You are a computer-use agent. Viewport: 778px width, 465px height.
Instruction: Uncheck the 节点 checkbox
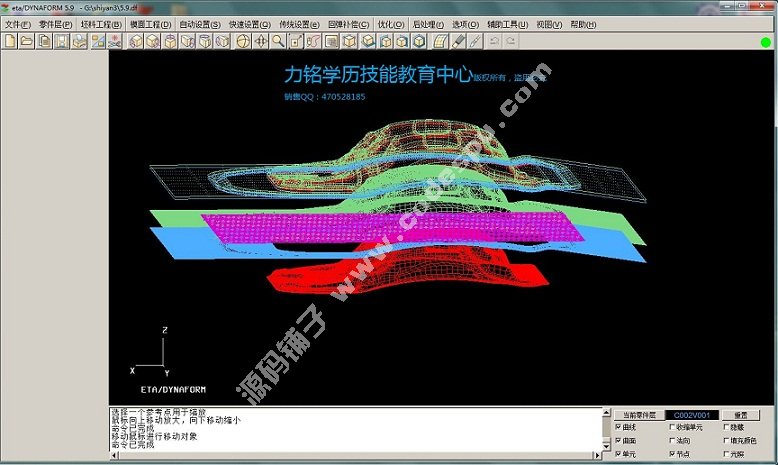672,454
